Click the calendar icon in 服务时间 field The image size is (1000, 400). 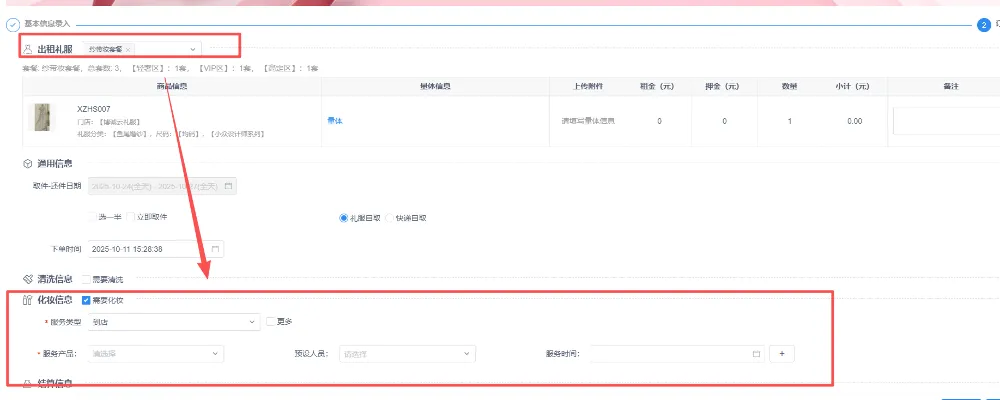(x=756, y=353)
